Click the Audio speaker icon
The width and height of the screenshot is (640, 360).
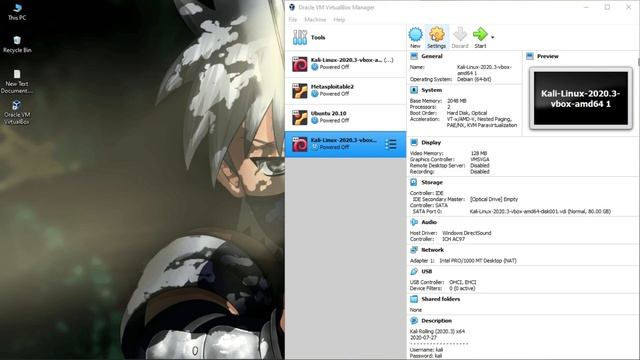pyautogui.click(x=414, y=222)
